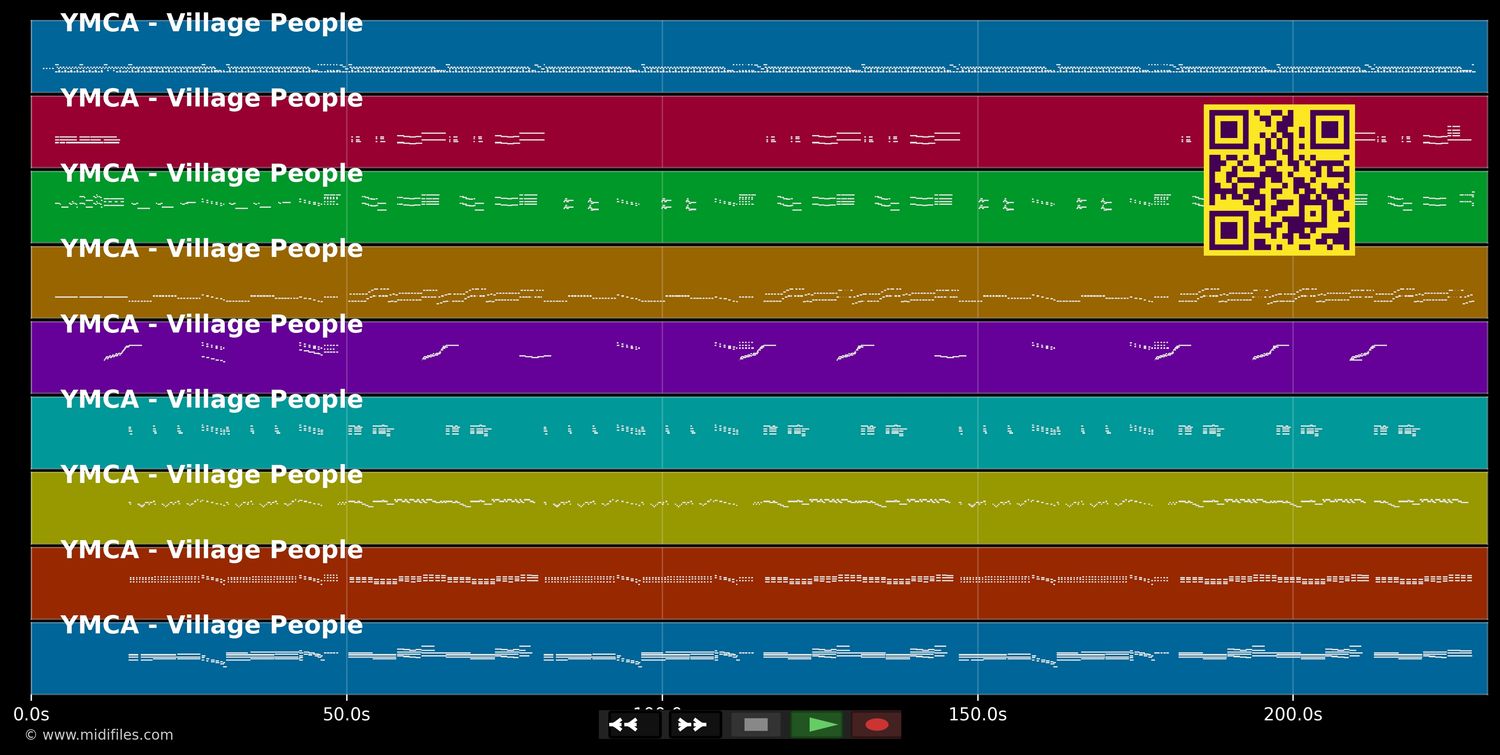This screenshot has width=1500, height=755.
Task: Open the yellow QR code
Action: coord(1279,180)
